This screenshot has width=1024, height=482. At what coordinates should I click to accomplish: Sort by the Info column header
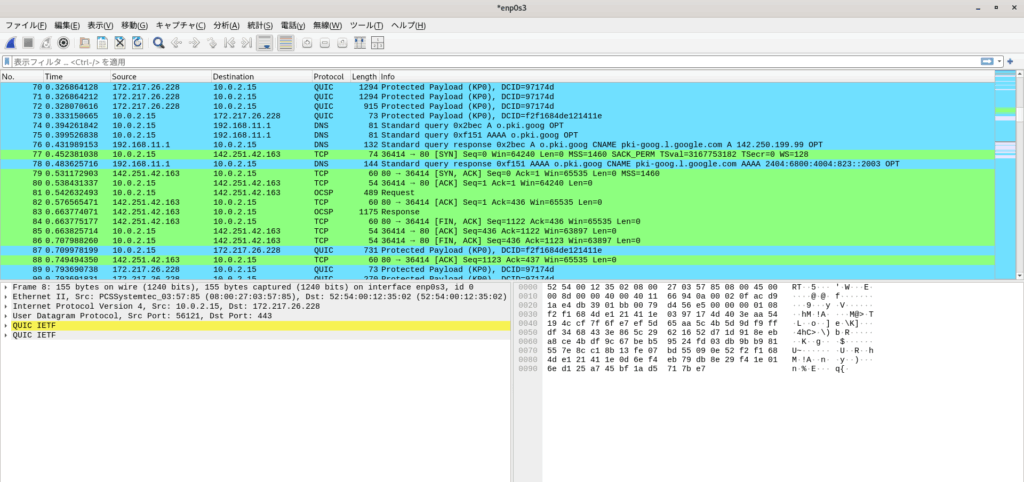686,76
